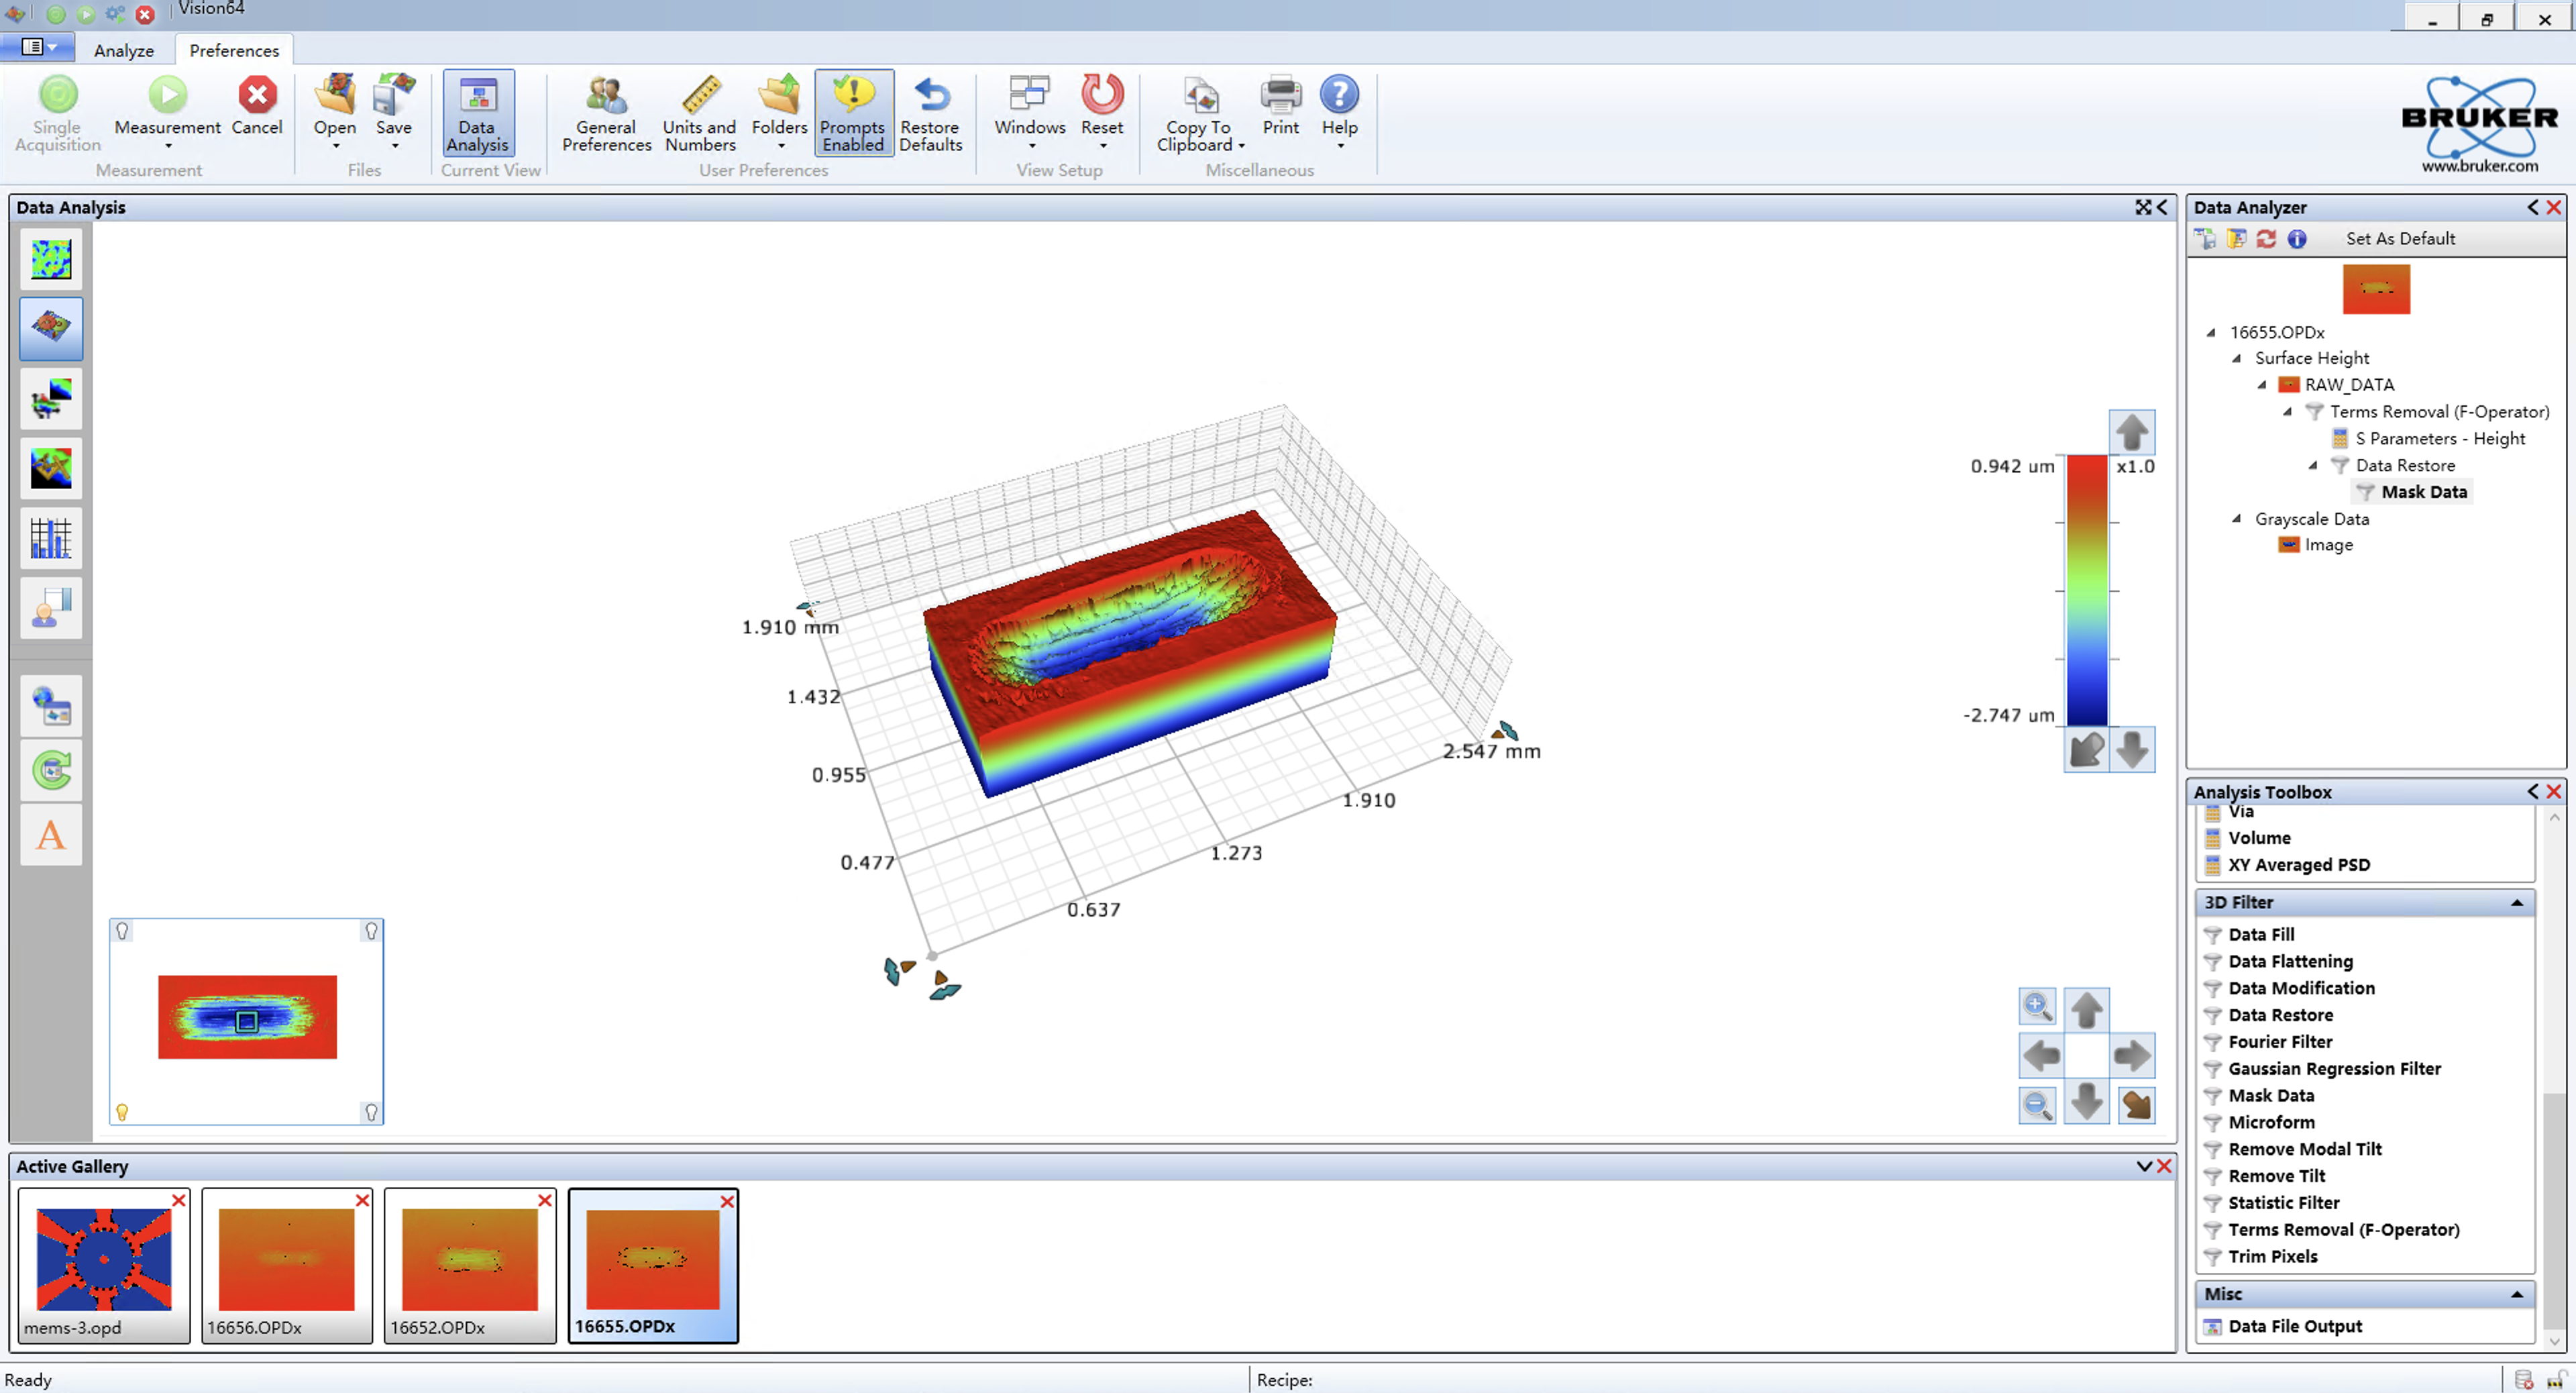2576x1393 pixels.
Task: Toggle the lit lightbulb in thumbnail preview corner
Action: pyautogui.click(x=122, y=1112)
